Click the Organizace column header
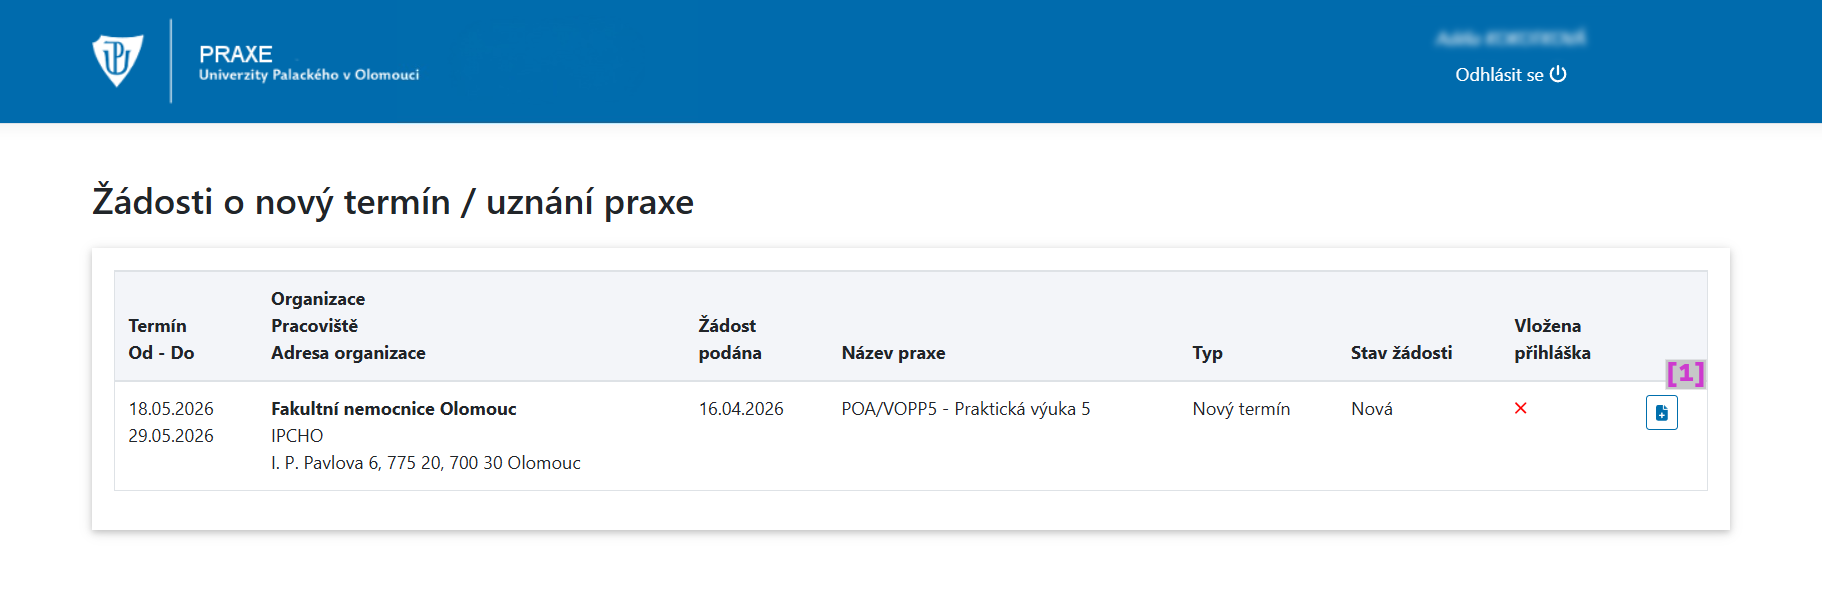 318,299
